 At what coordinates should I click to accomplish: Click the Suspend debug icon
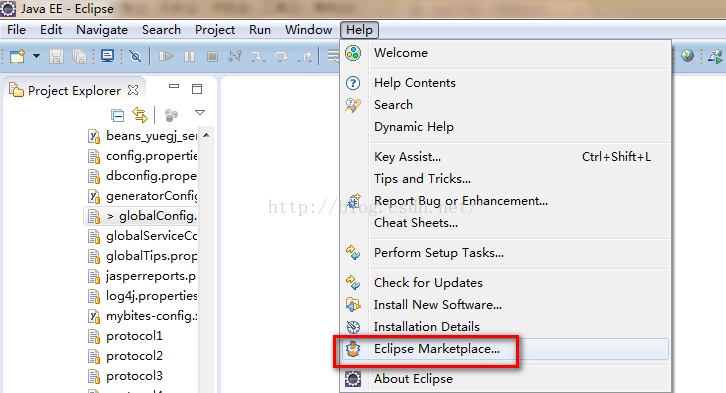pyautogui.click(x=189, y=56)
